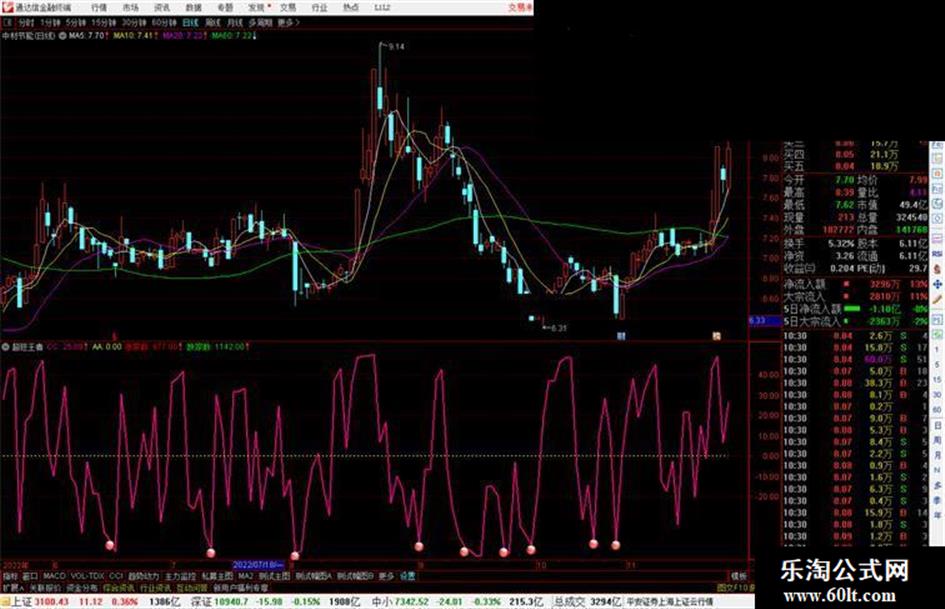Open the 热点 menu item
This screenshot has width=945, height=609.
(x=351, y=8)
